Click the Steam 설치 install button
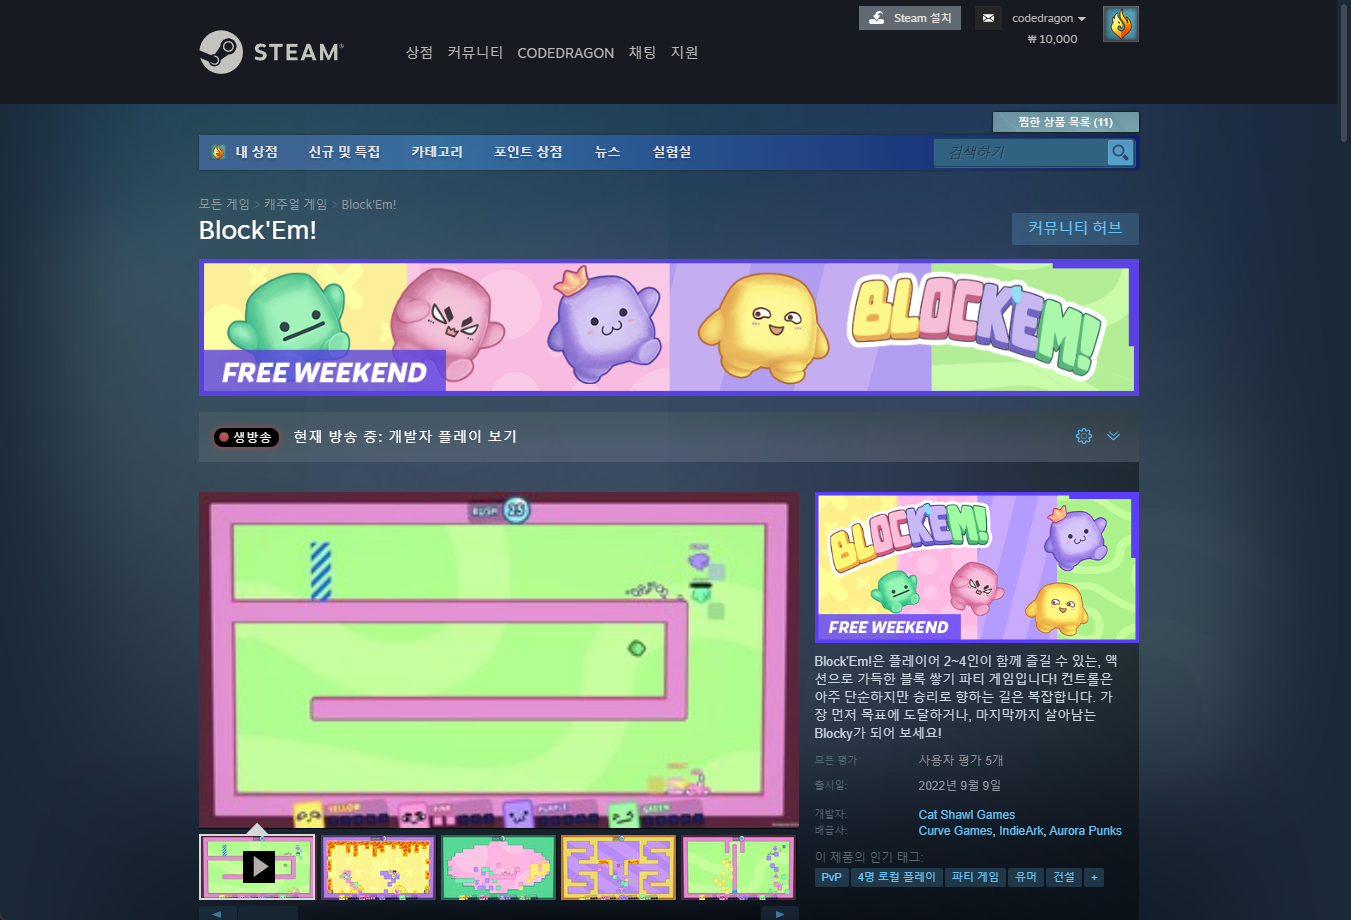 909,18
